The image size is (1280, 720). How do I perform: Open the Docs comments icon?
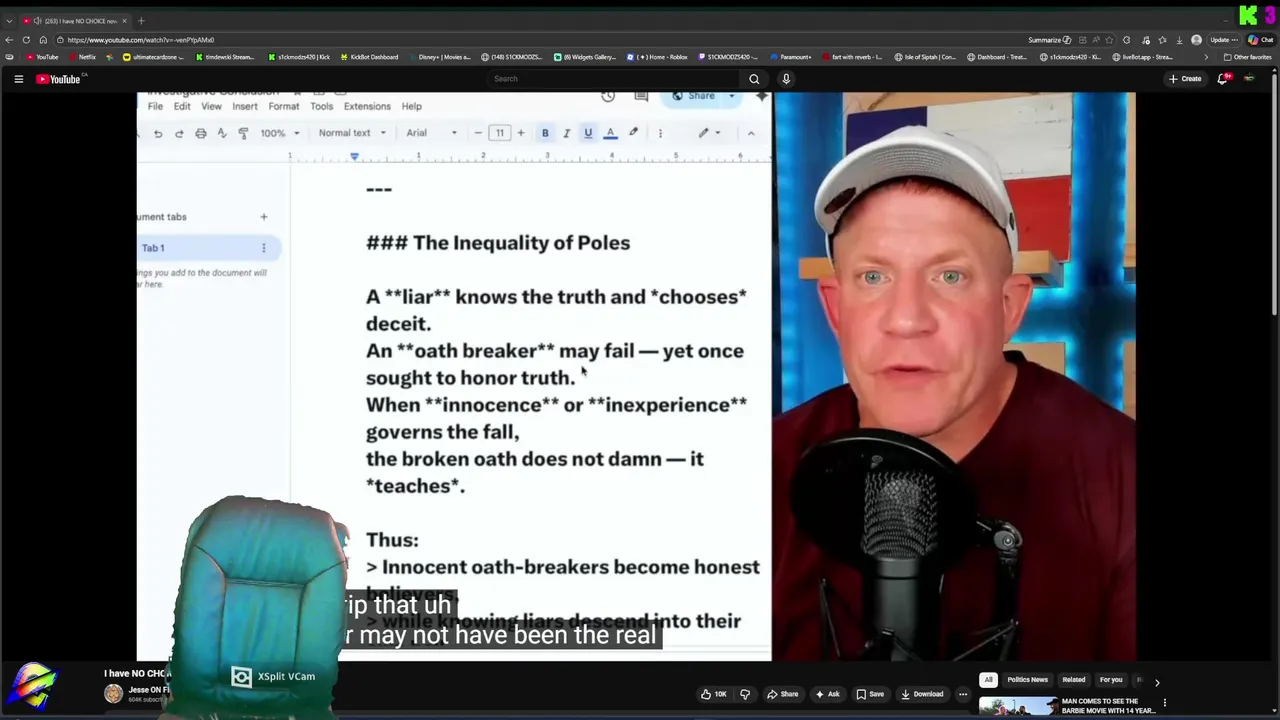coord(641,96)
